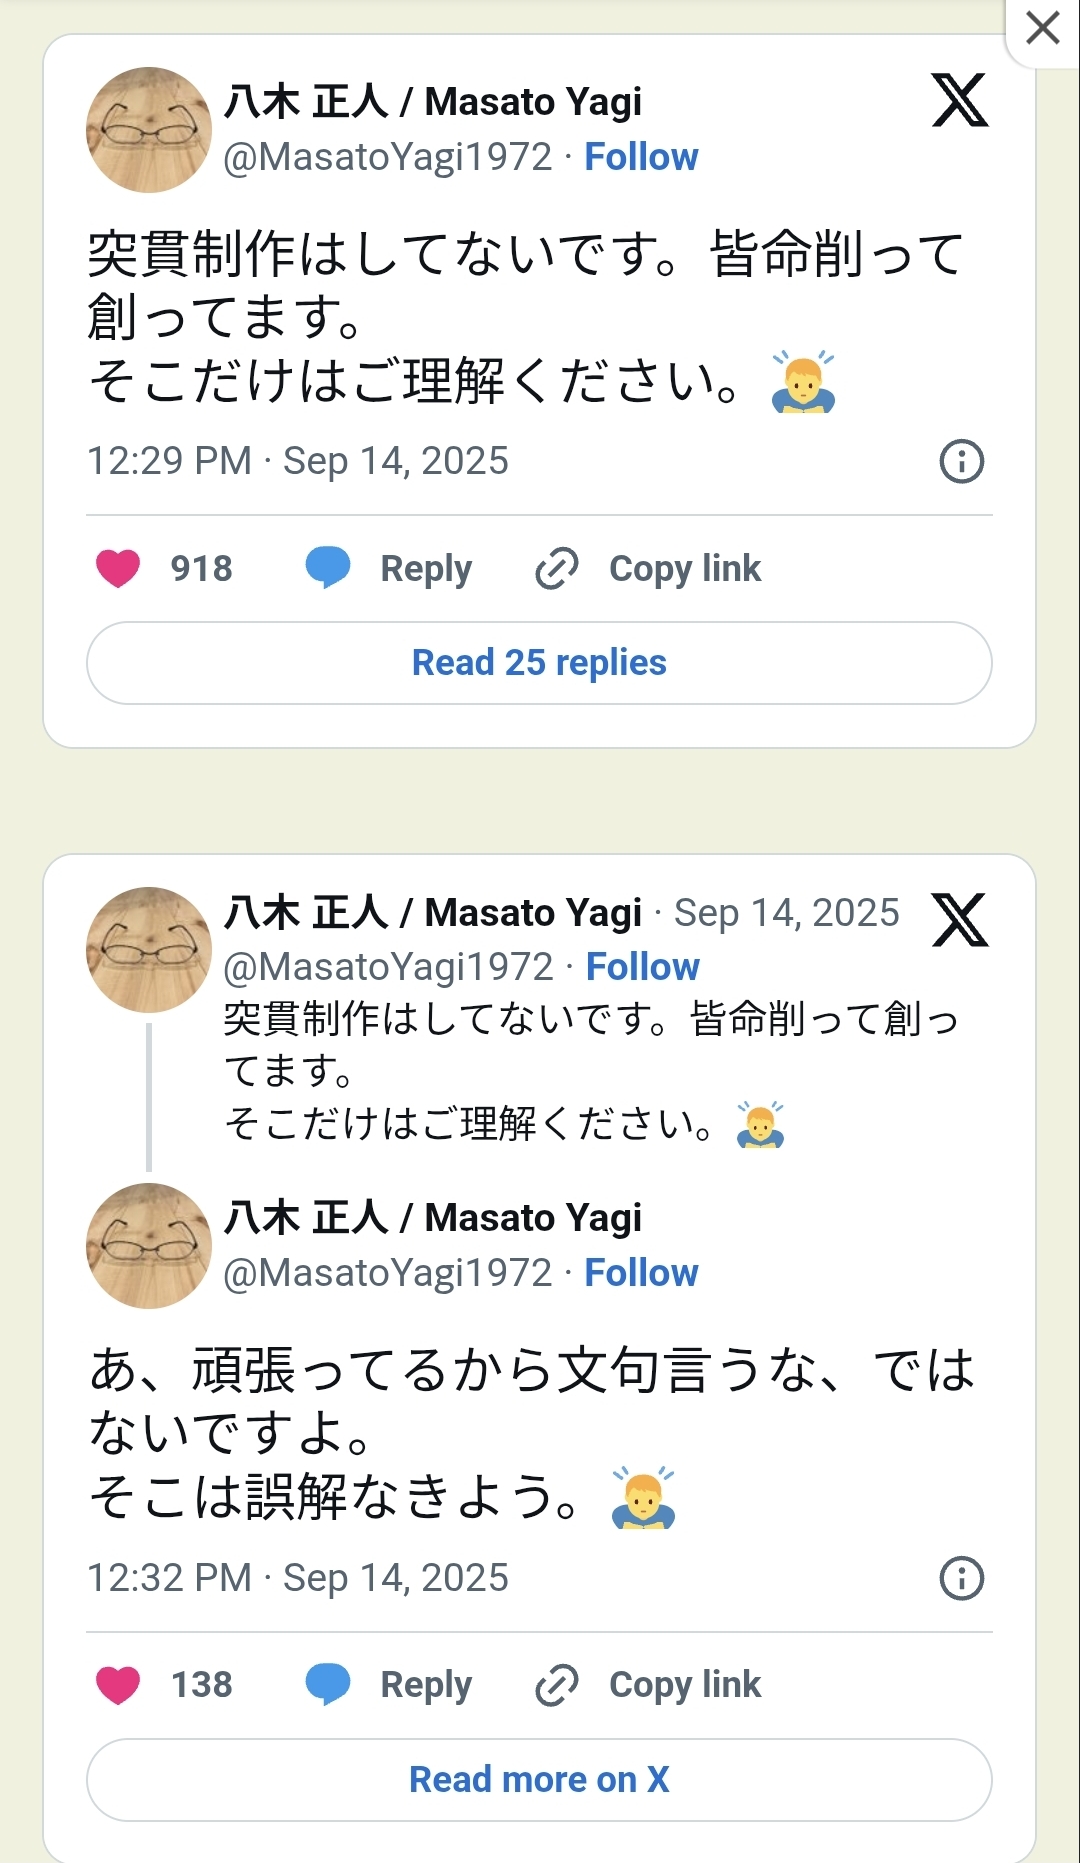Click Copy link chain icon on first tweet
Viewport: 1080px width, 1863px height.
pos(557,568)
